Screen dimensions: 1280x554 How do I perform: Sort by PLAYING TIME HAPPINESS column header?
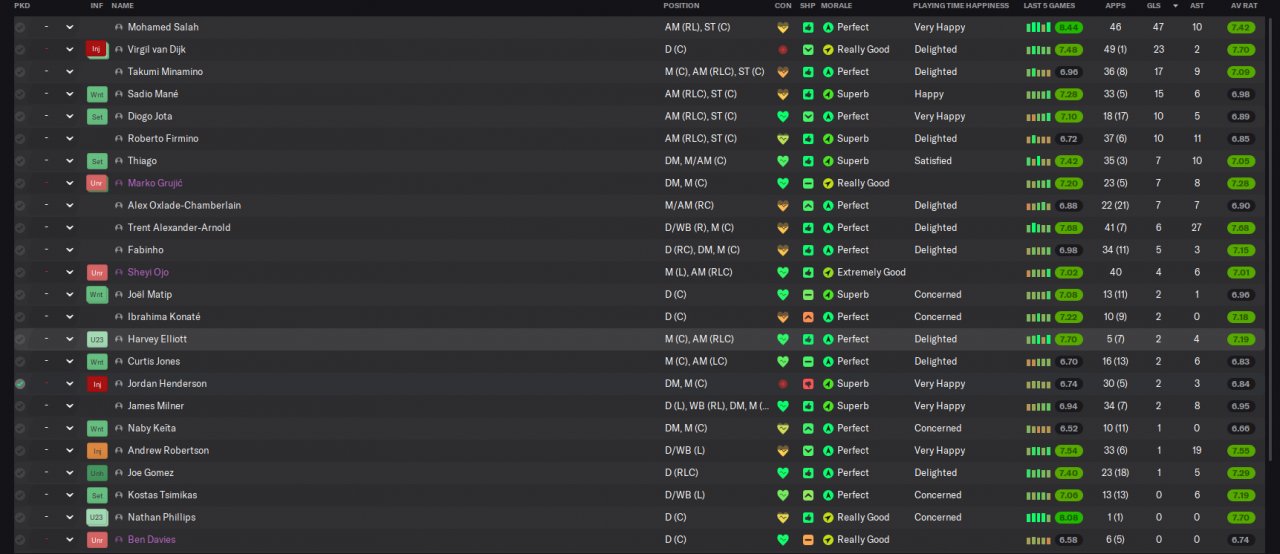tap(961, 6)
